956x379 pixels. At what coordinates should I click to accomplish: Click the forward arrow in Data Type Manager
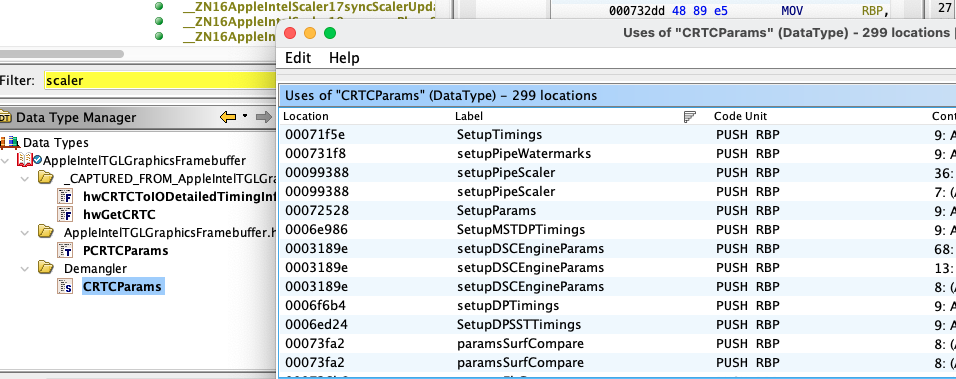[x=263, y=116]
